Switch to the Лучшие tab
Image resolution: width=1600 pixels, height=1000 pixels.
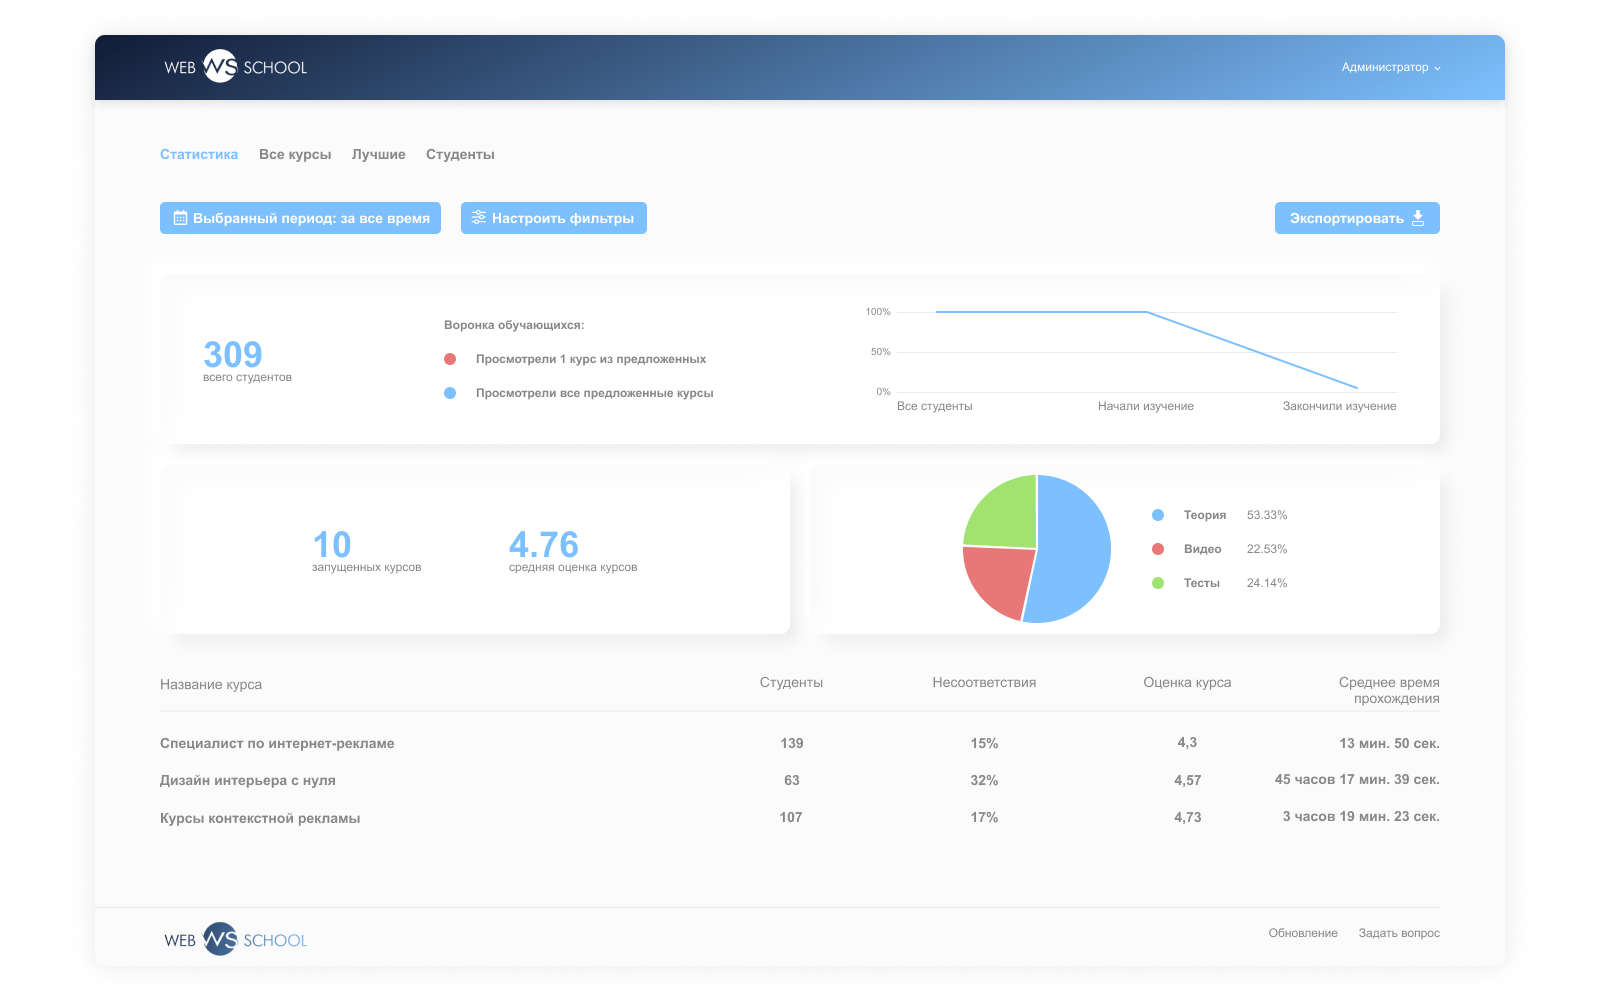(378, 155)
